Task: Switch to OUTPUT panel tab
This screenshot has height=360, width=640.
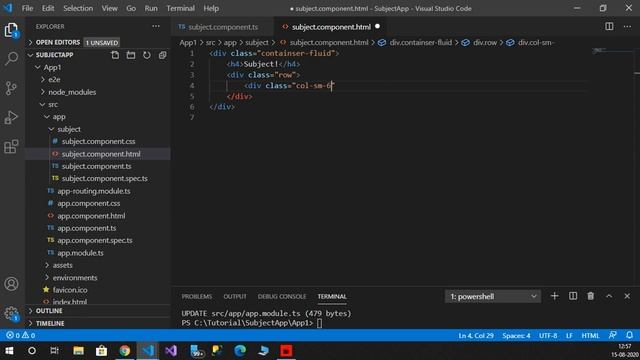Action: click(x=235, y=296)
